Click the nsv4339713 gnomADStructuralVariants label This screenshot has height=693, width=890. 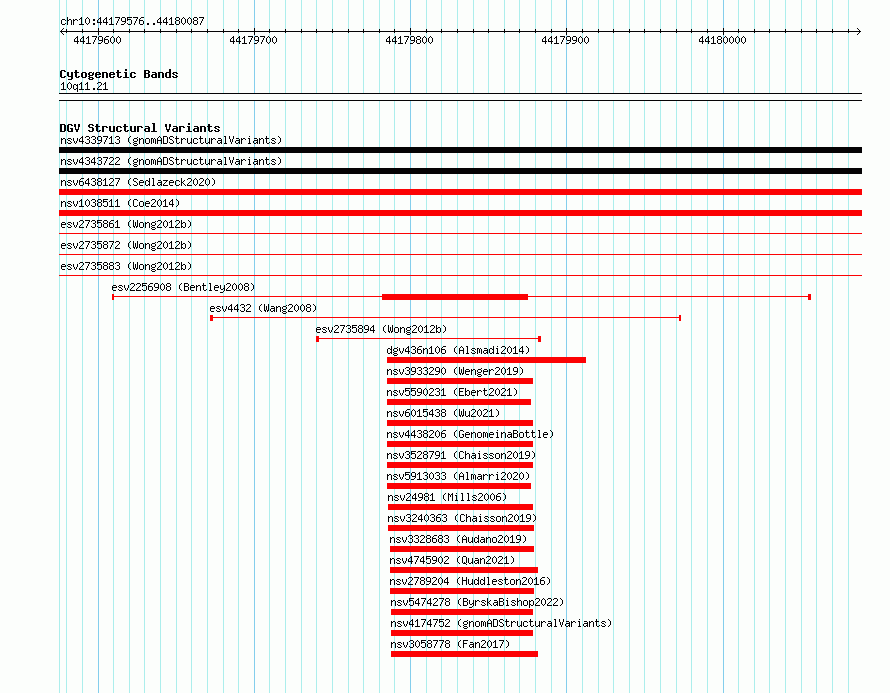click(x=171, y=140)
